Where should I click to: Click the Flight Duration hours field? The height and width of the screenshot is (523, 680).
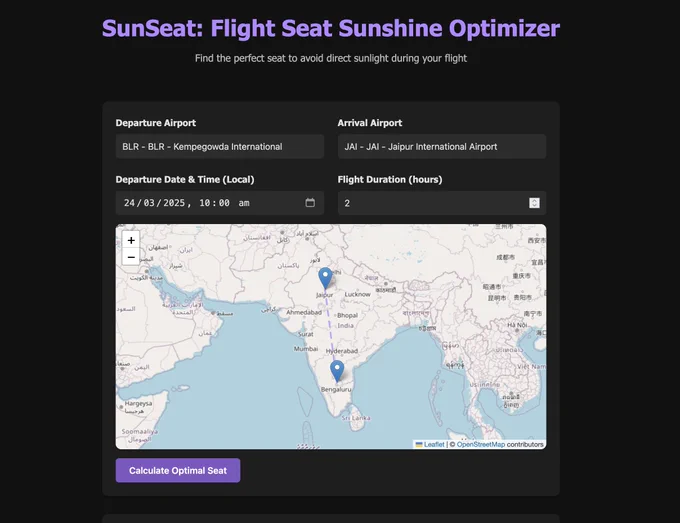click(x=442, y=203)
